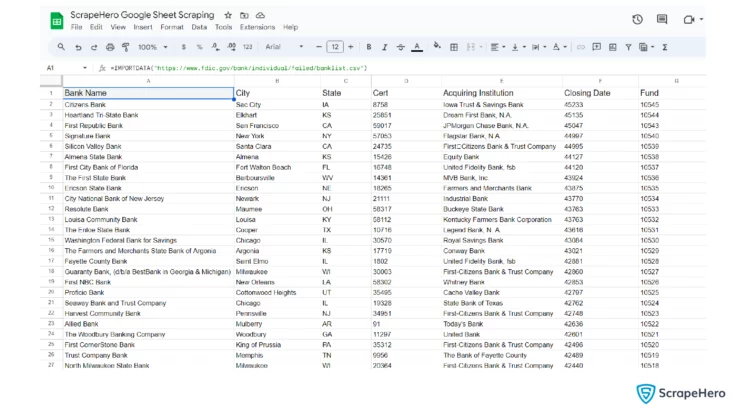The height and width of the screenshot is (413, 744).
Task: Insert a comment from toolbar
Action: [x=597, y=47]
